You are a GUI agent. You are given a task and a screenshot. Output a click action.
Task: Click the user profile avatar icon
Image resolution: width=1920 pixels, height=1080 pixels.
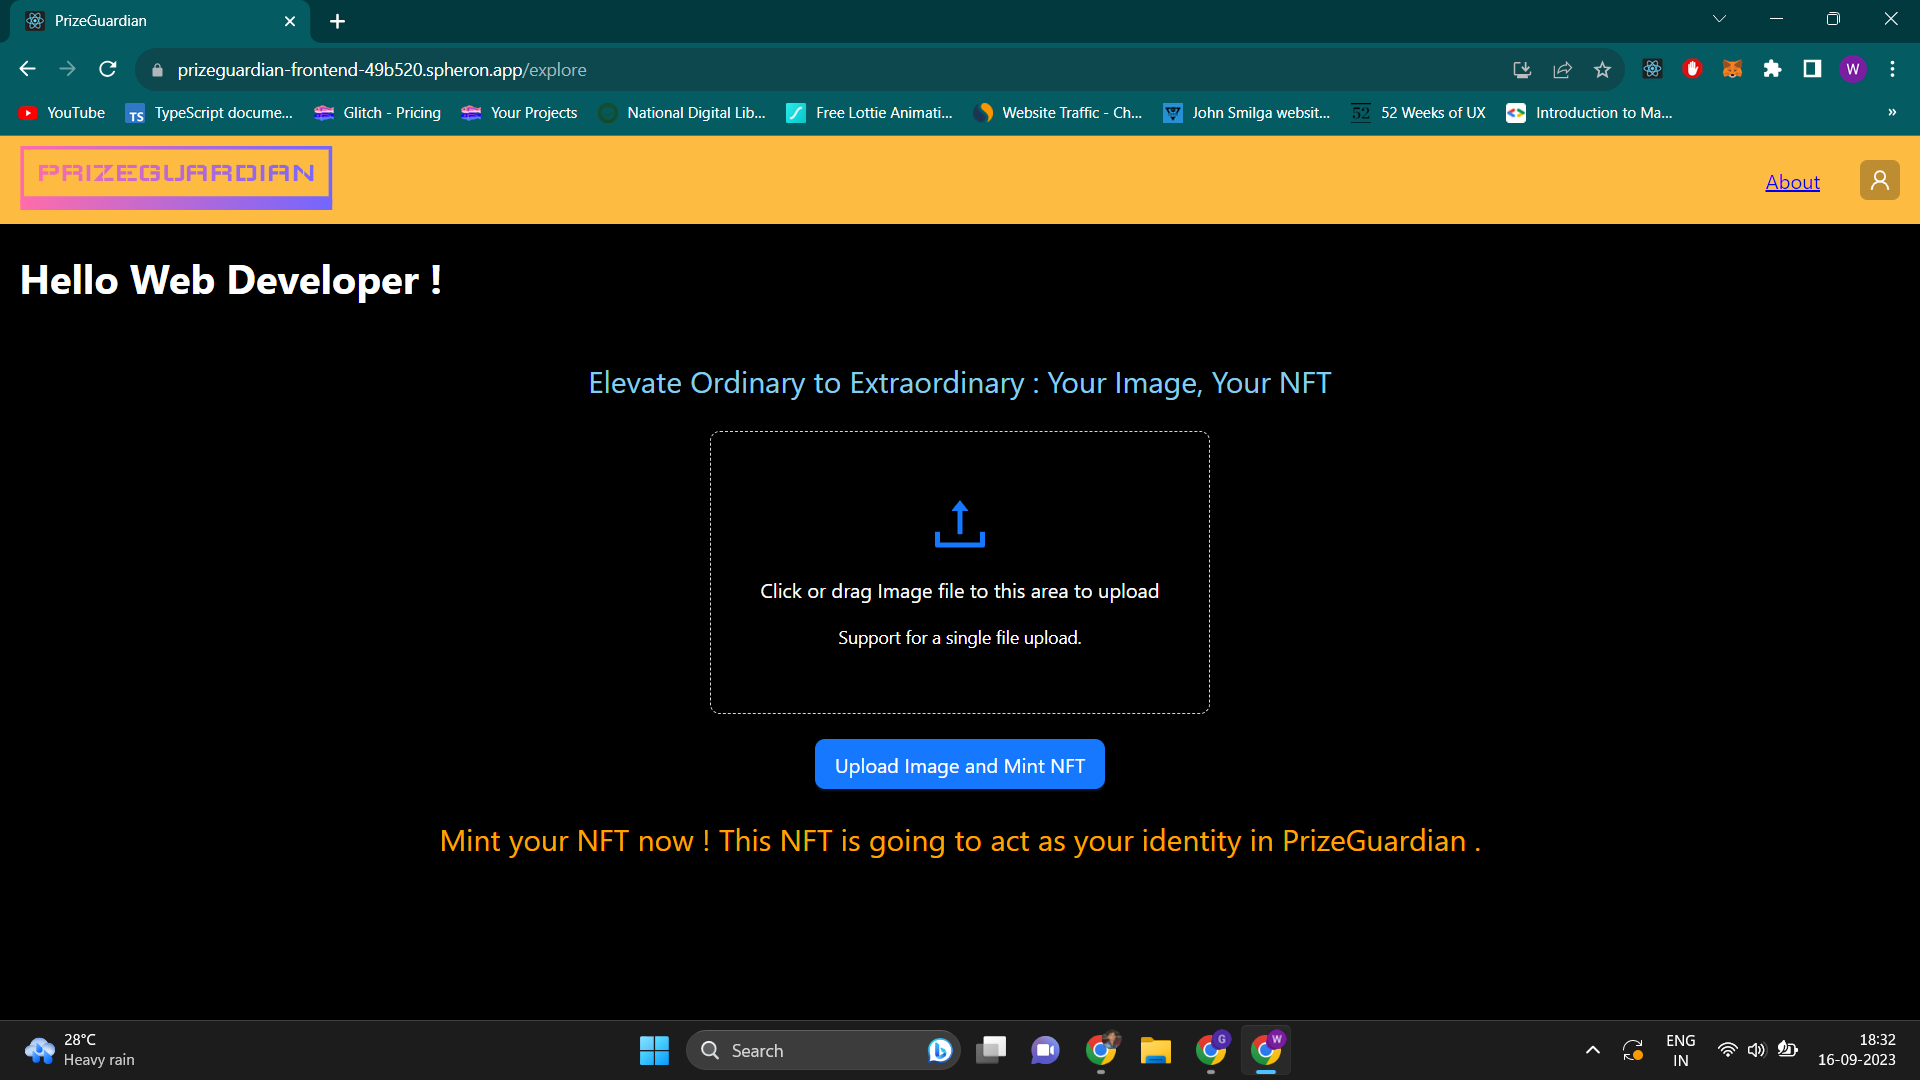click(1879, 180)
